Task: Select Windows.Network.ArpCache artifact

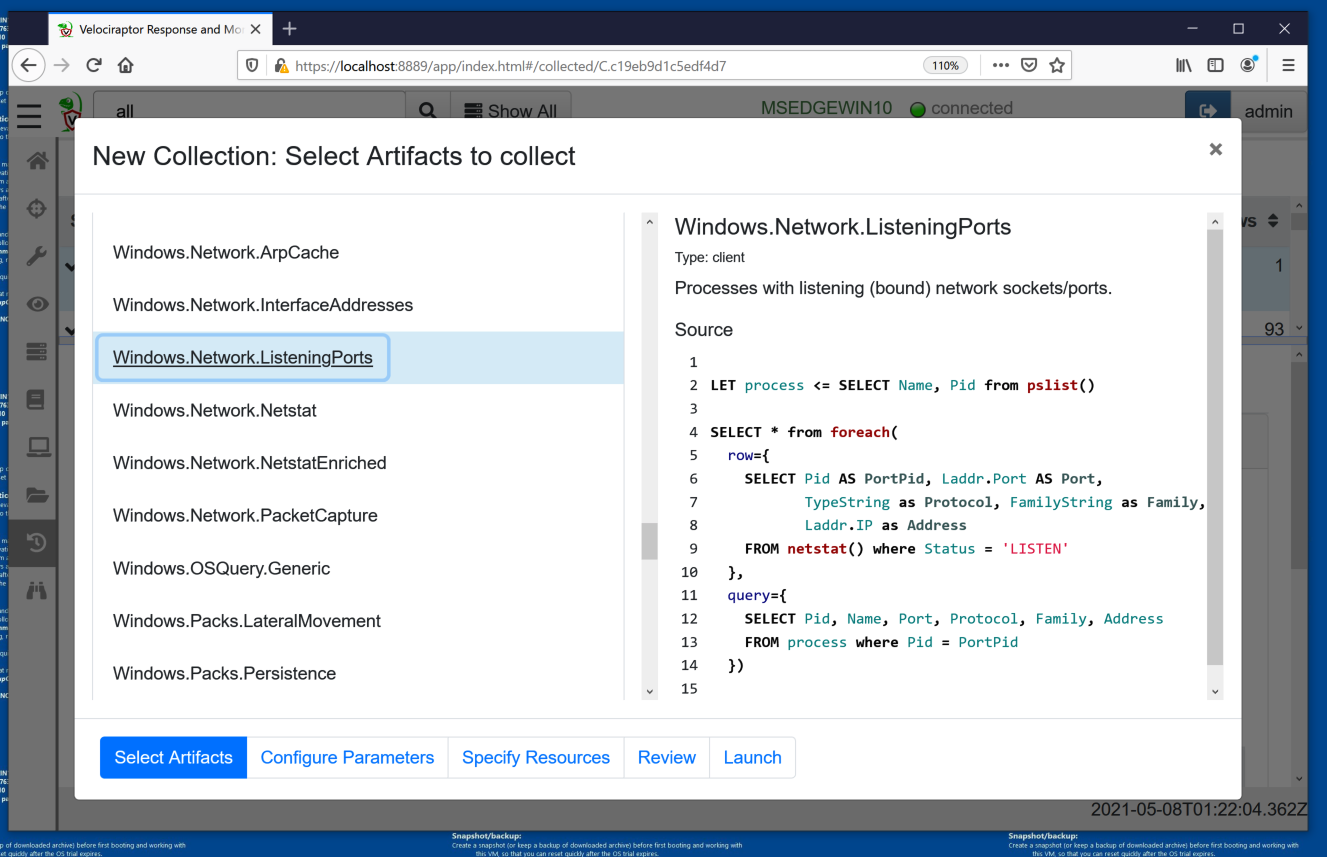Action: (226, 253)
